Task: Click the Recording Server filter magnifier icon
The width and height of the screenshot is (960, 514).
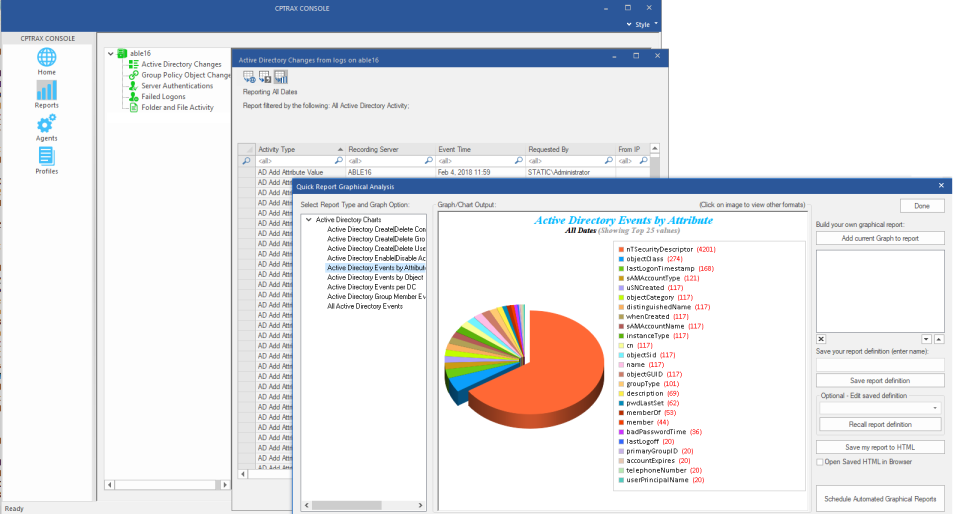Action: [429, 160]
